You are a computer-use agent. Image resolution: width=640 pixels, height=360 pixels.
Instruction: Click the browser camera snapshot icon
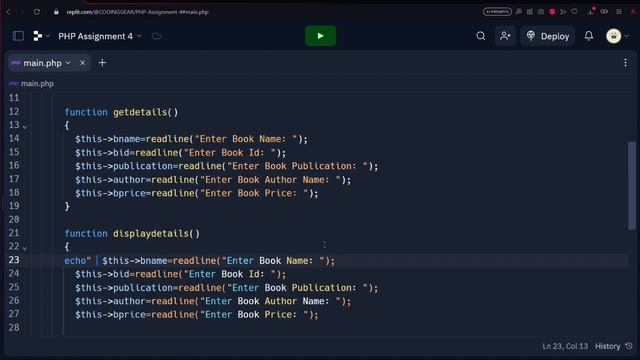[x=540, y=12]
